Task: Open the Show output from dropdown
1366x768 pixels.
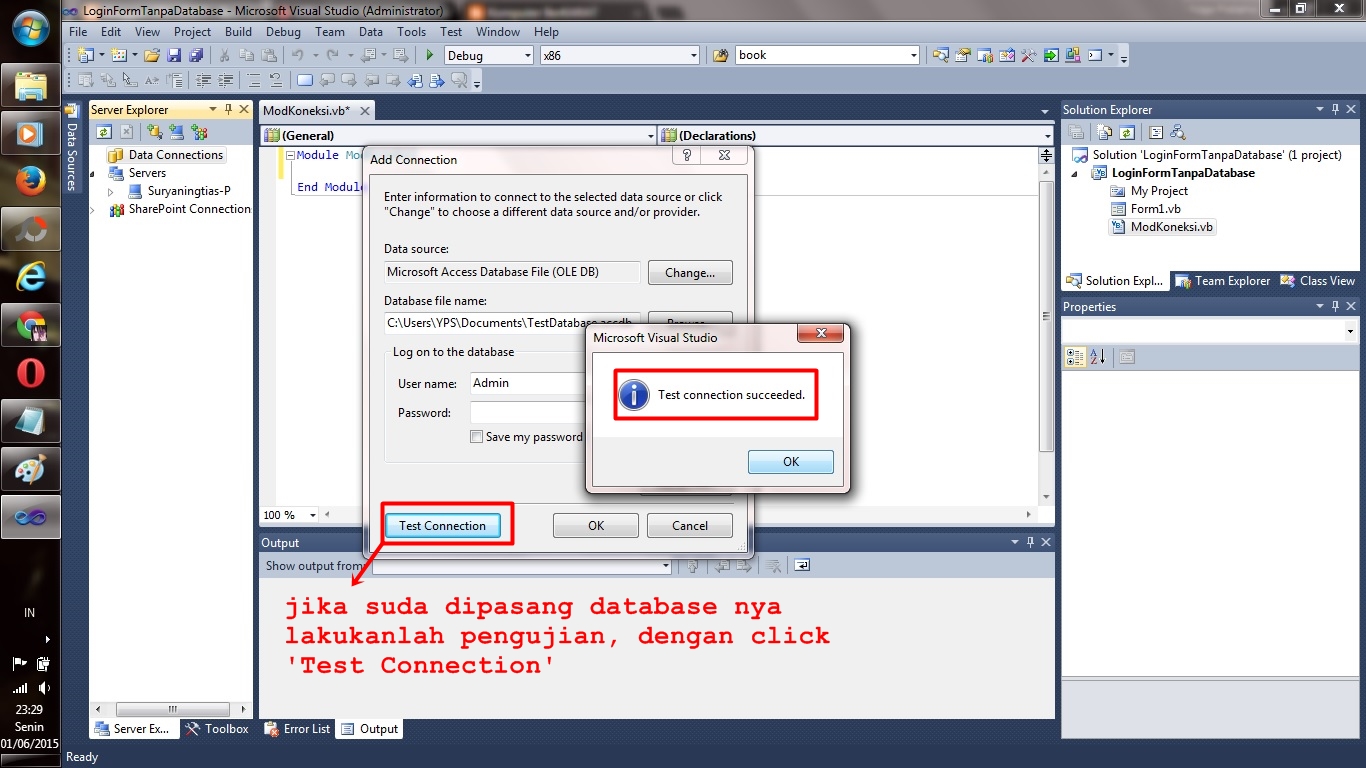Action: [x=666, y=566]
